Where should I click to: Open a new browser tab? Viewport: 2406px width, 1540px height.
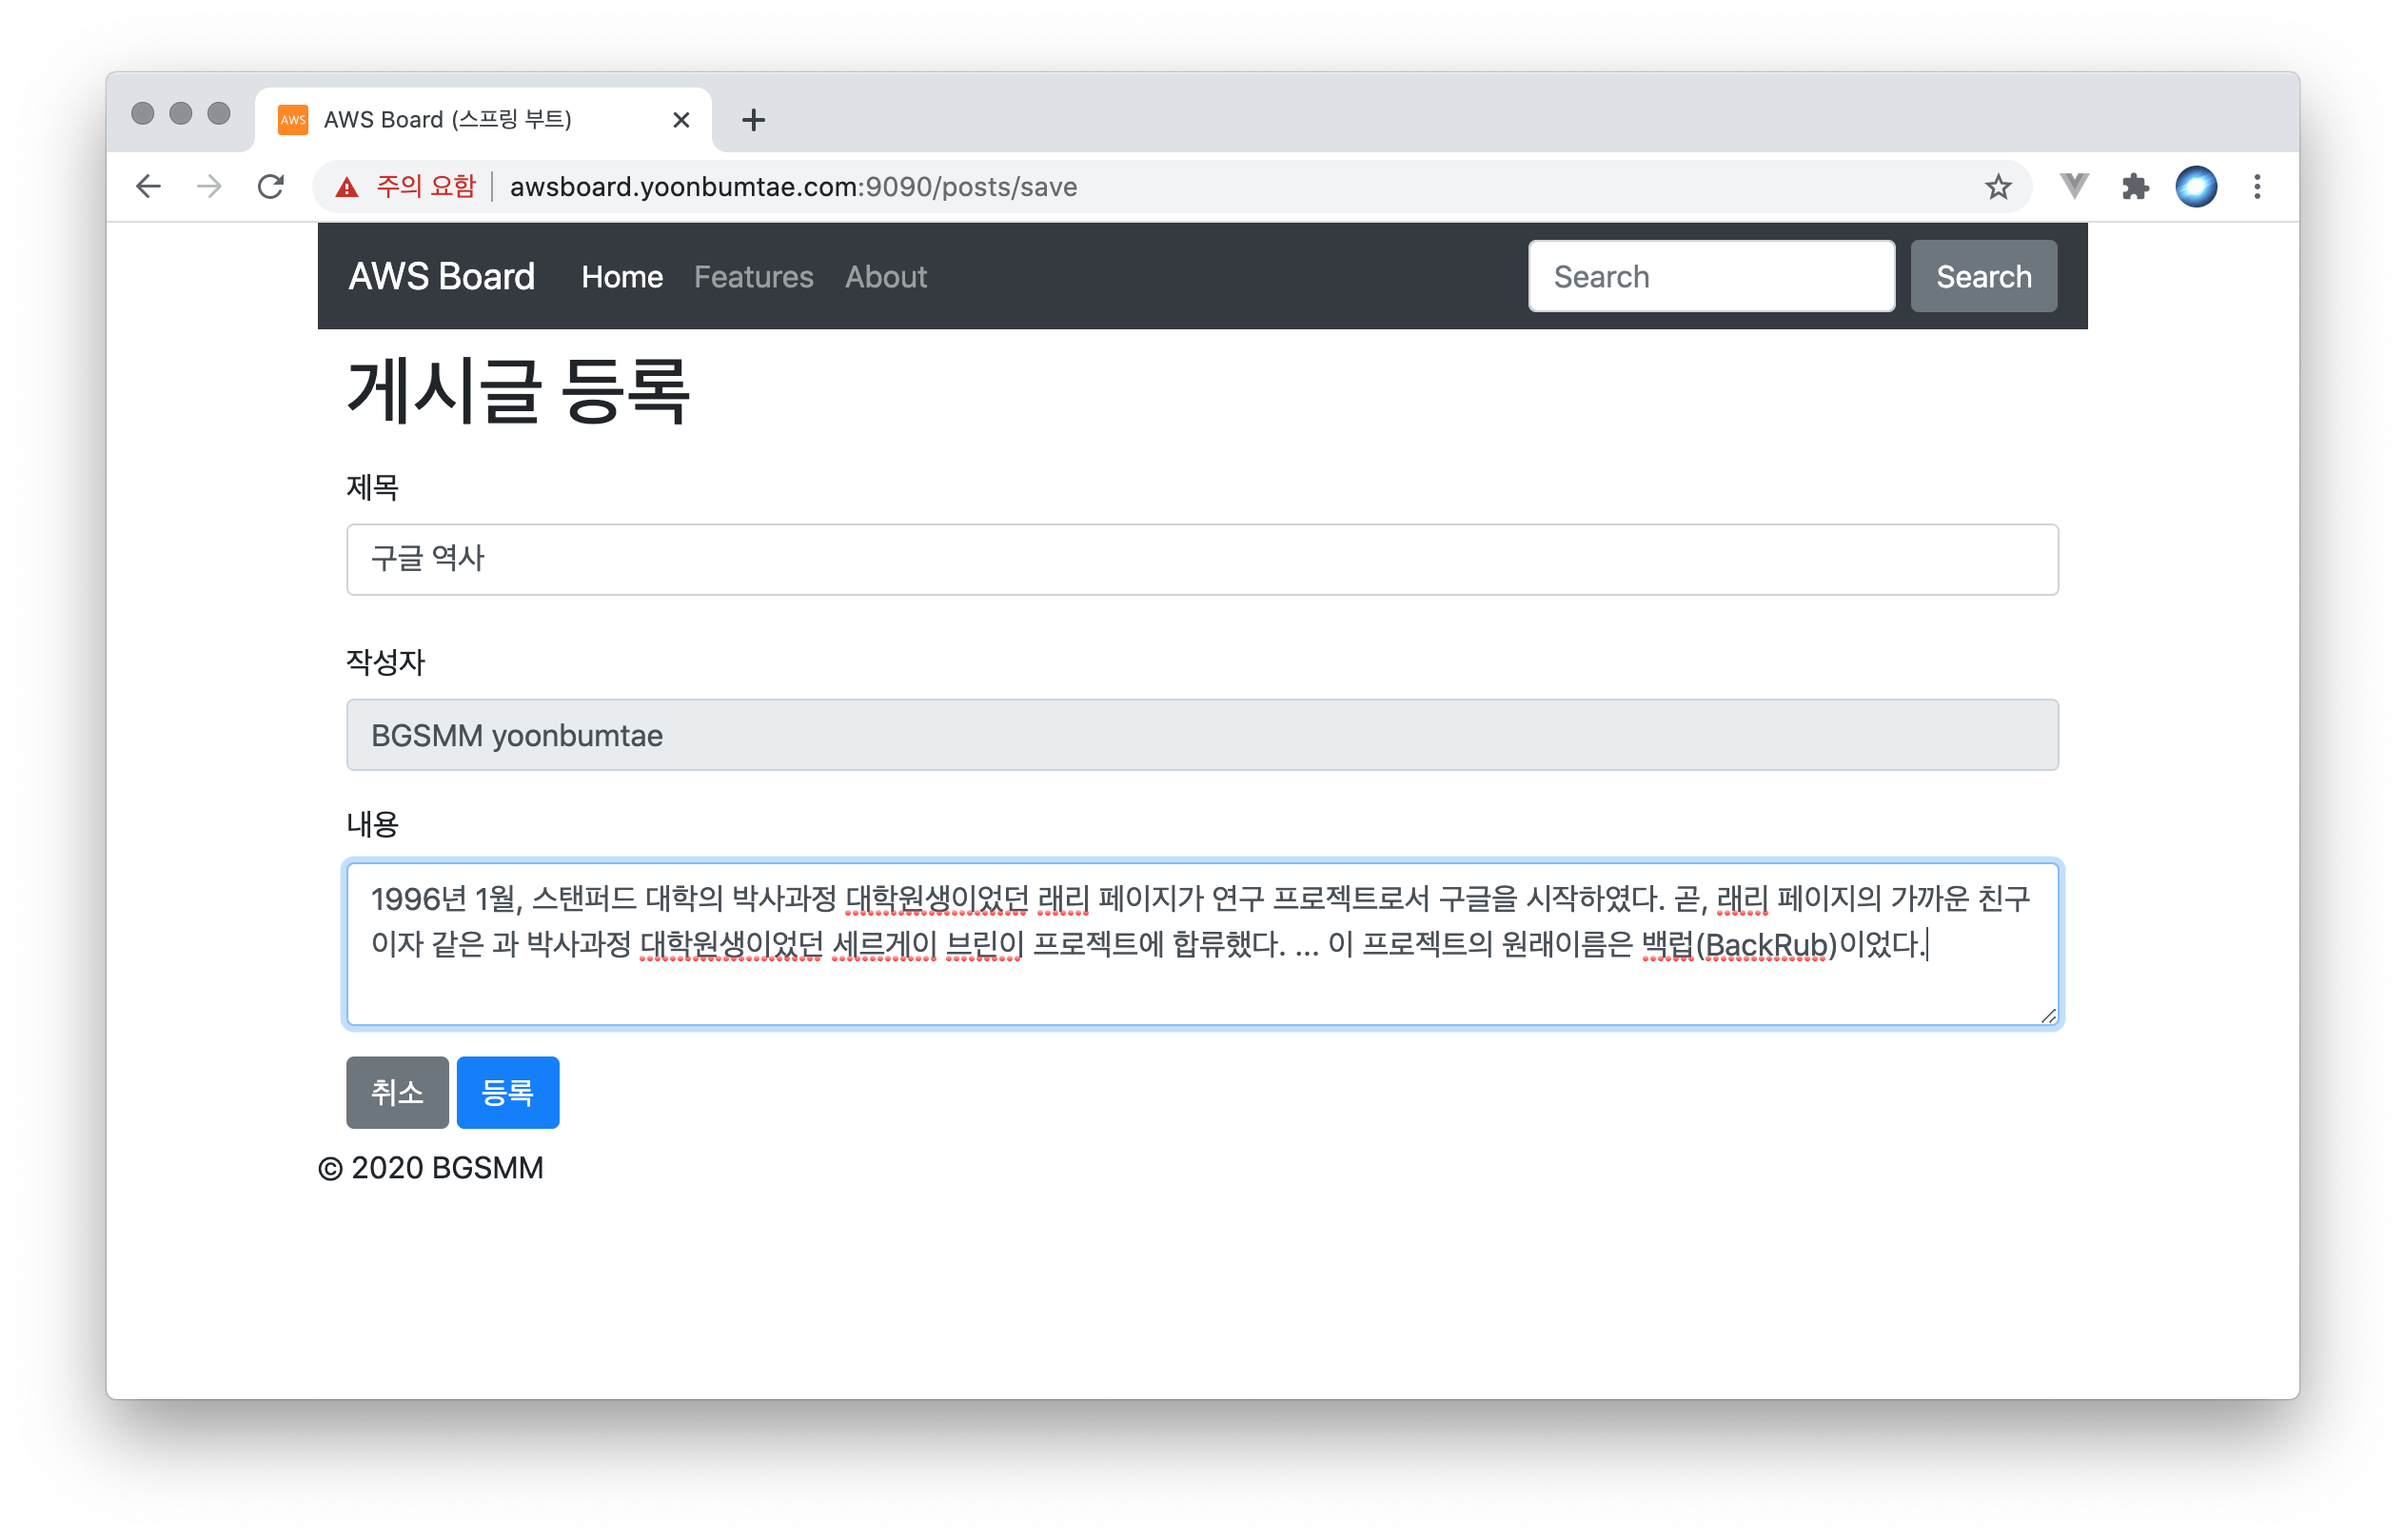click(754, 120)
